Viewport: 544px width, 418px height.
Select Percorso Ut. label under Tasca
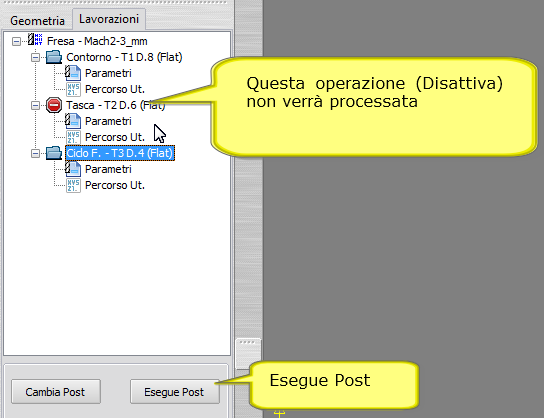[x=114, y=137]
